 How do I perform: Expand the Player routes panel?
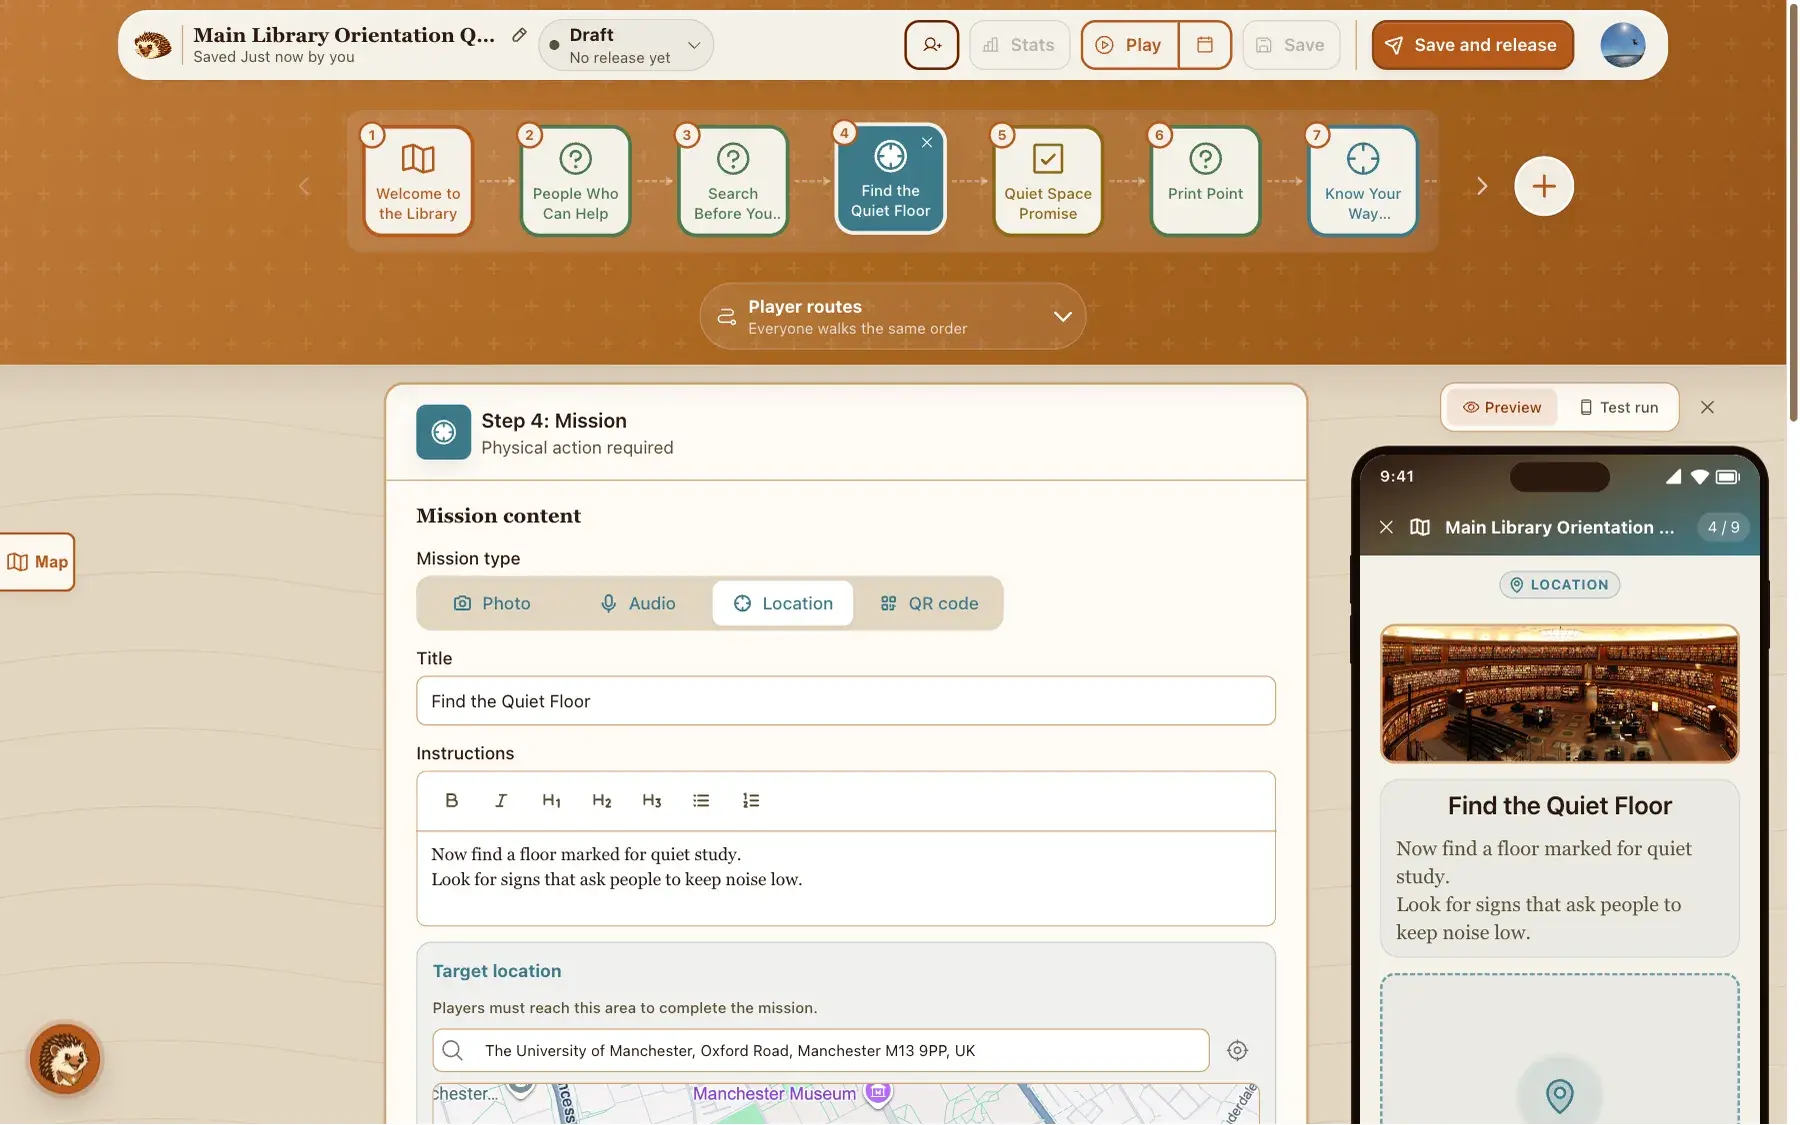pyautogui.click(x=893, y=316)
